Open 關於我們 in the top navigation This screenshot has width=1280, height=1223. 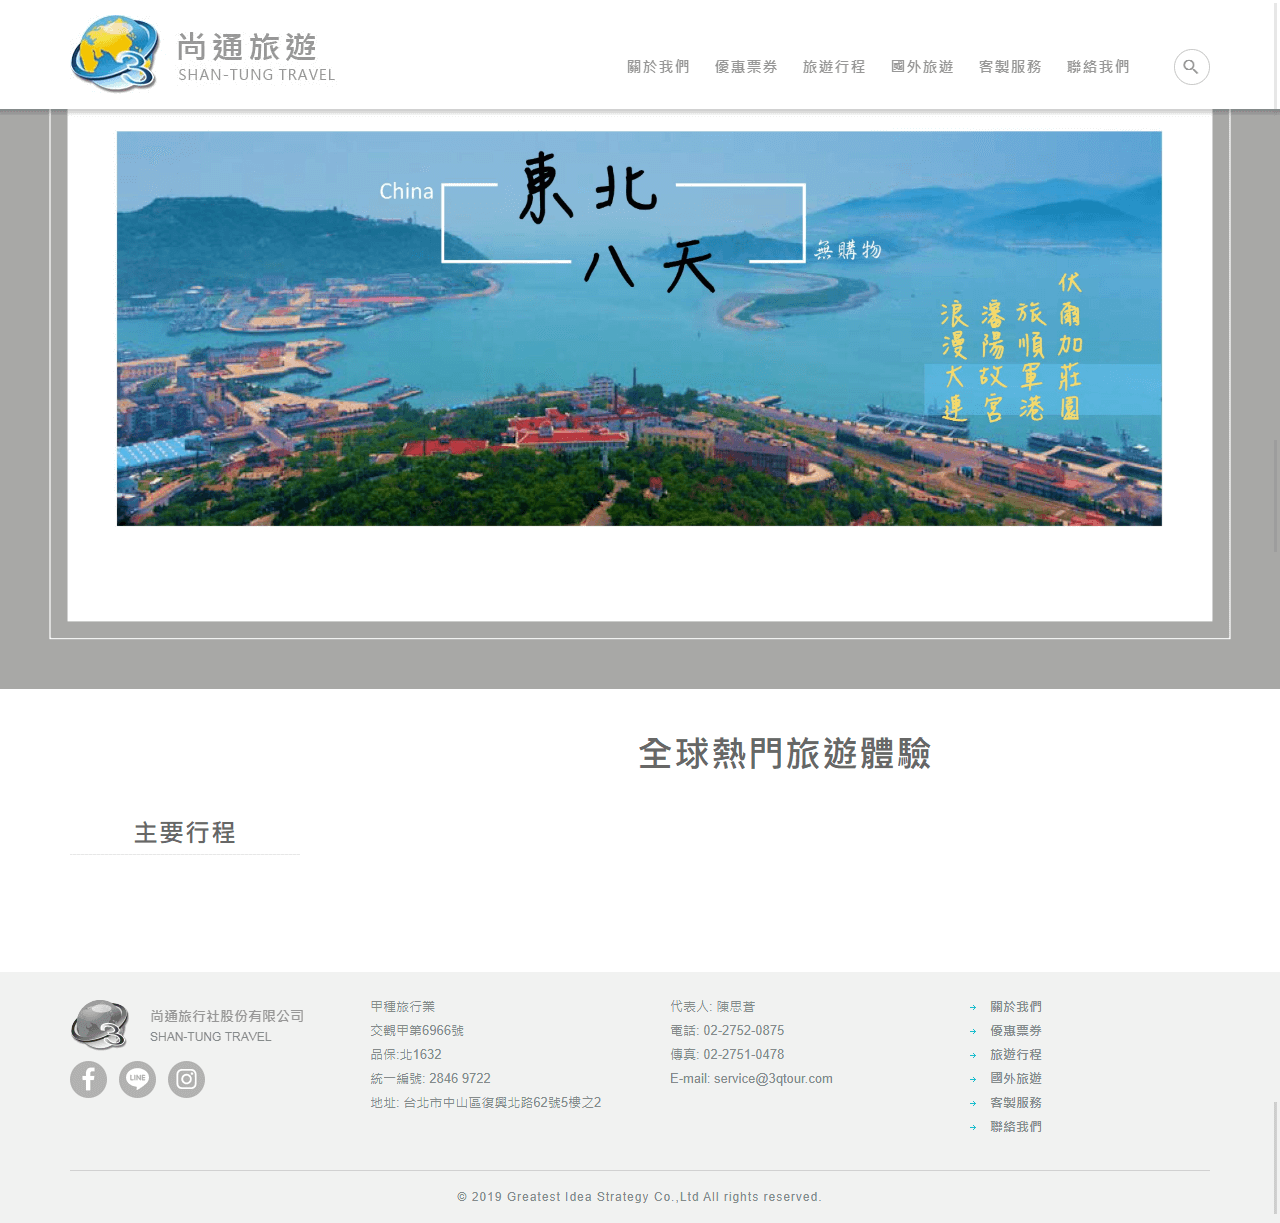coord(658,67)
